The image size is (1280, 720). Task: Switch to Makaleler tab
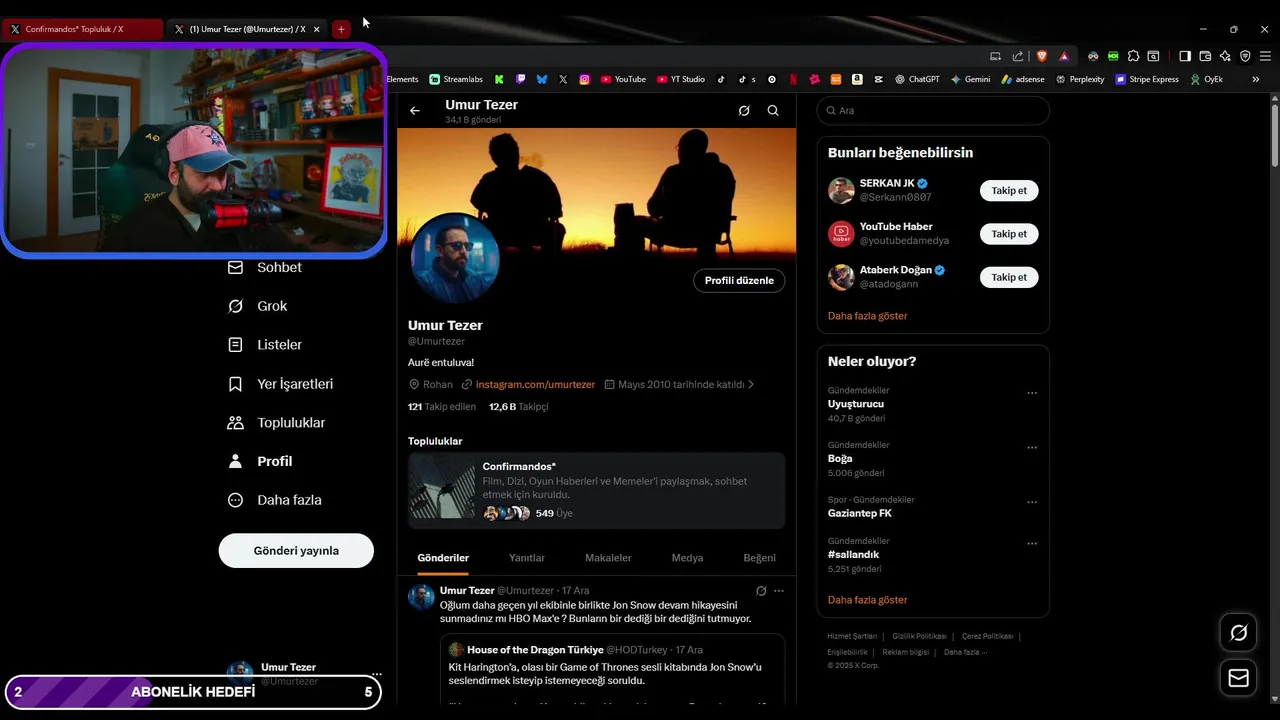pos(608,558)
